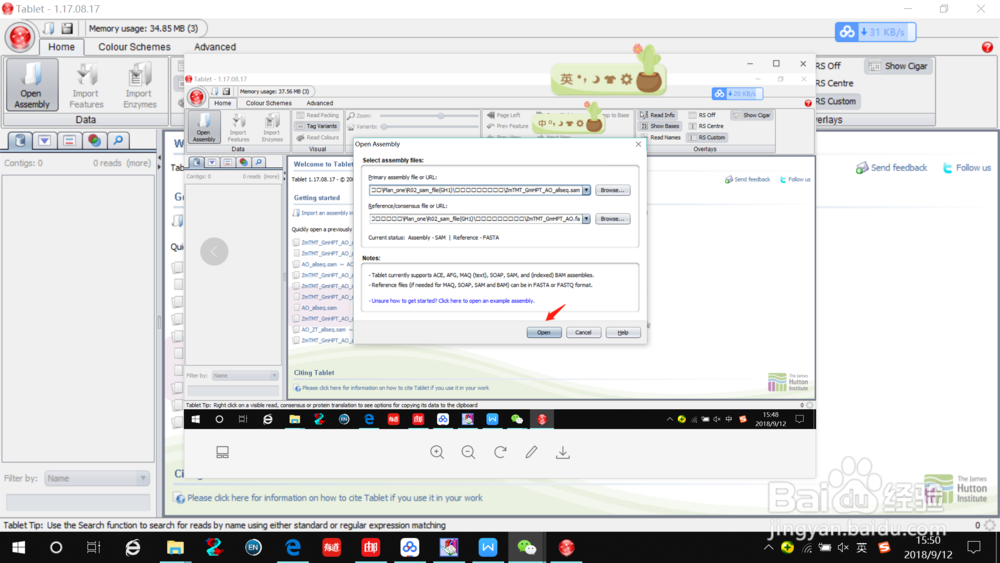Click the image viewer zoom-in magnifier icon
This screenshot has height=563, width=1000.
tap(437, 452)
